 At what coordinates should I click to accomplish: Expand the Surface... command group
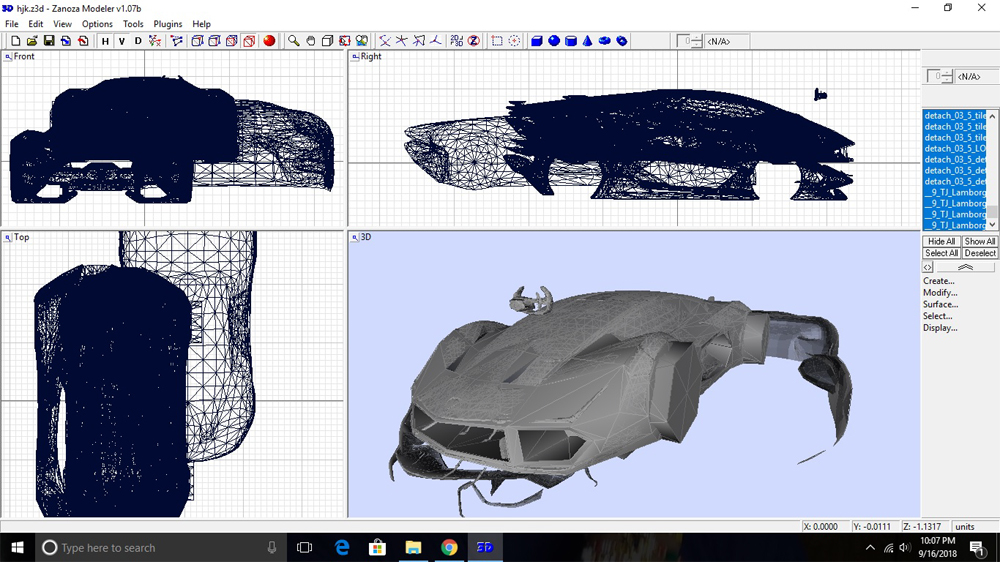click(941, 304)
